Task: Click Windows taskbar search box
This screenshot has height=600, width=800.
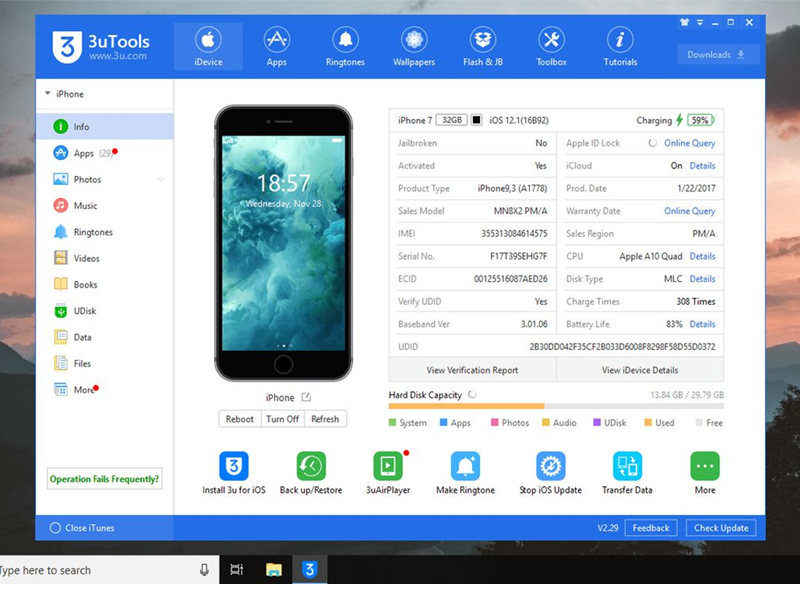Action: click(100, 570)
